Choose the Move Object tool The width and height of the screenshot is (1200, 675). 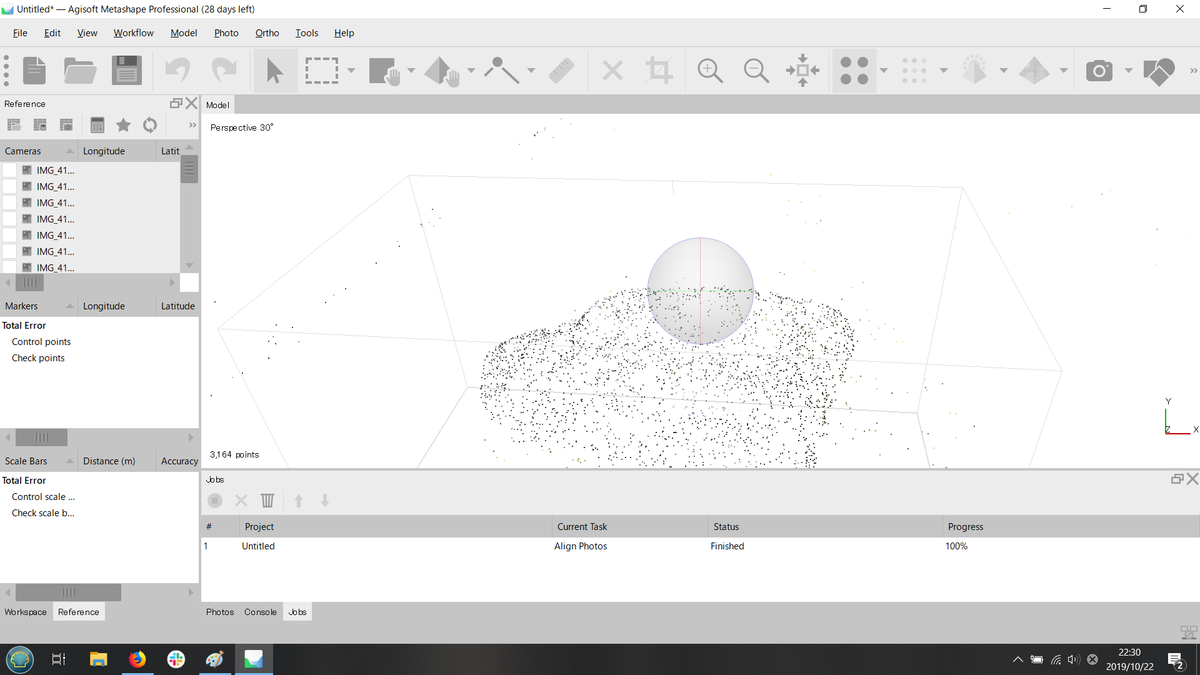(x=441, y=70)
